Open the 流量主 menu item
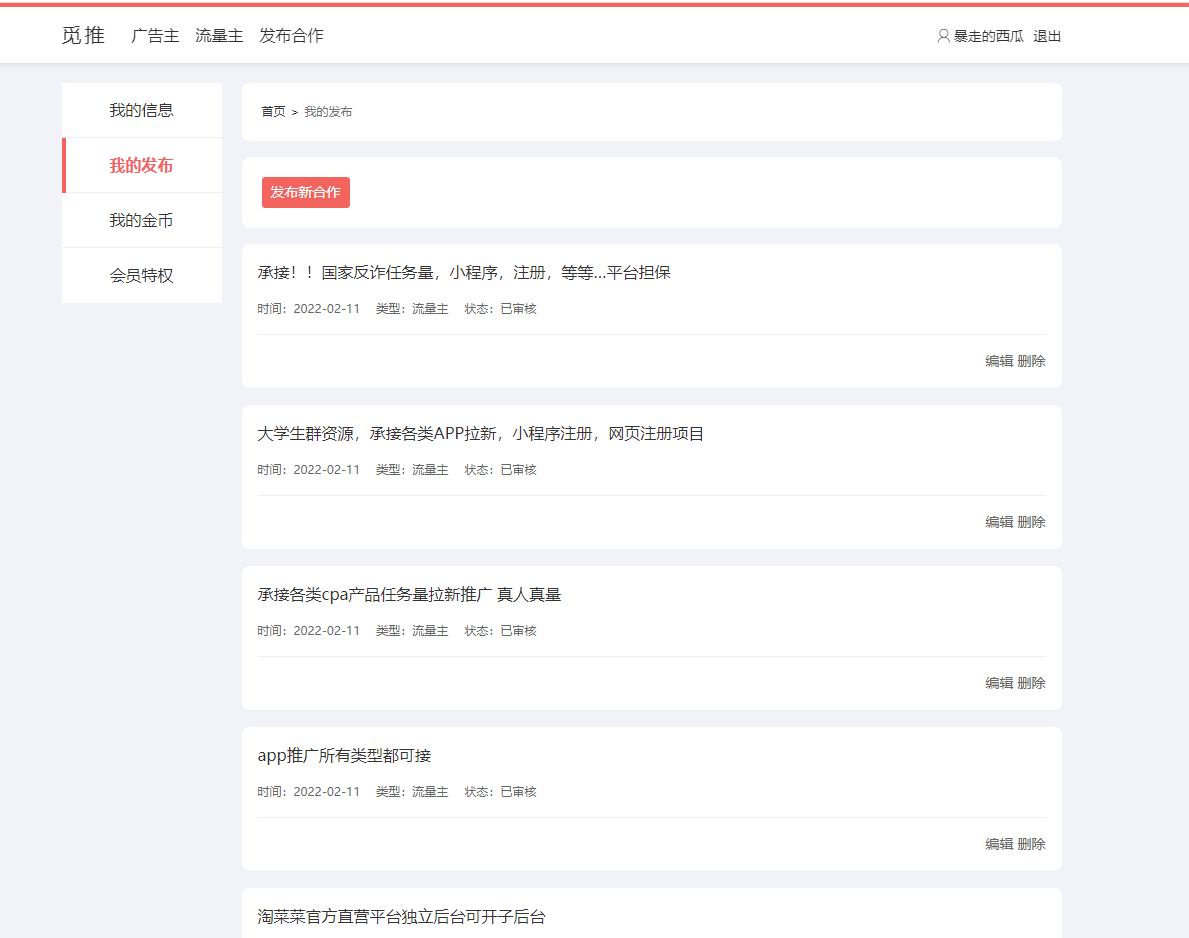 click(219, 35)
